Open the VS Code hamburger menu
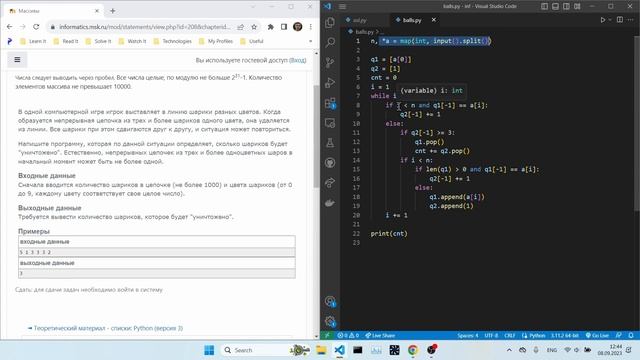640x360 pixels. (x=342, y=6)
